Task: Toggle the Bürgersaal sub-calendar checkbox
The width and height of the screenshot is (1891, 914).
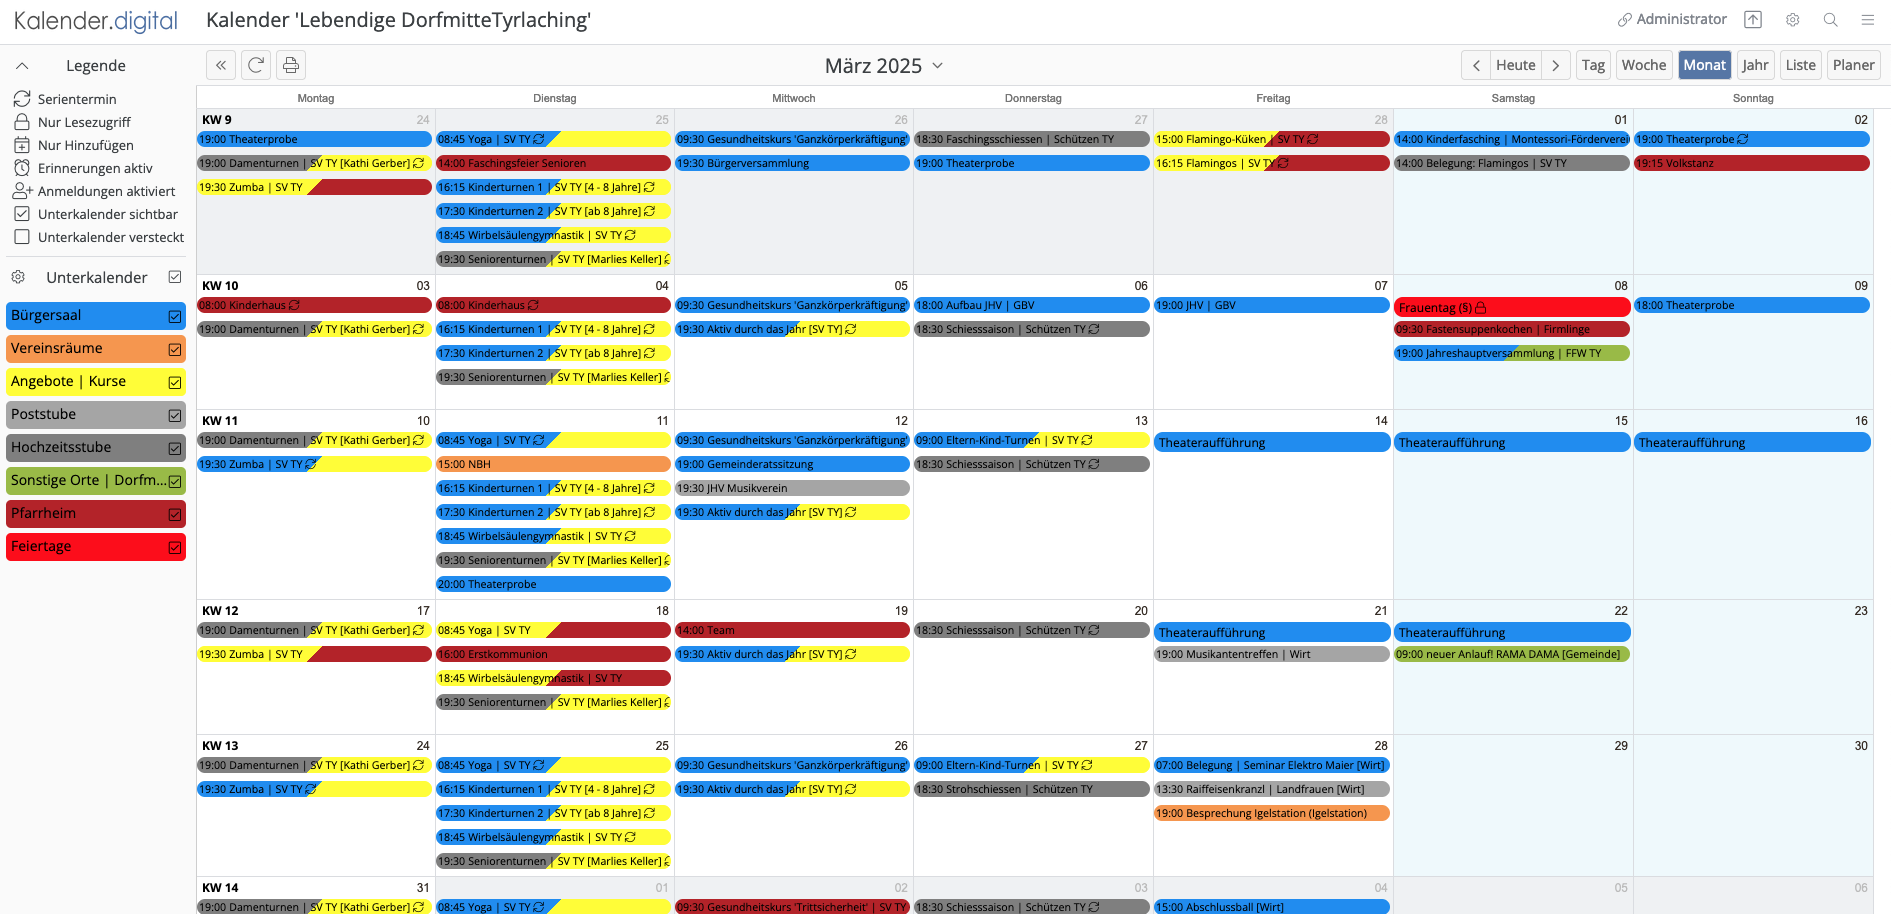Action: (175, 316)
